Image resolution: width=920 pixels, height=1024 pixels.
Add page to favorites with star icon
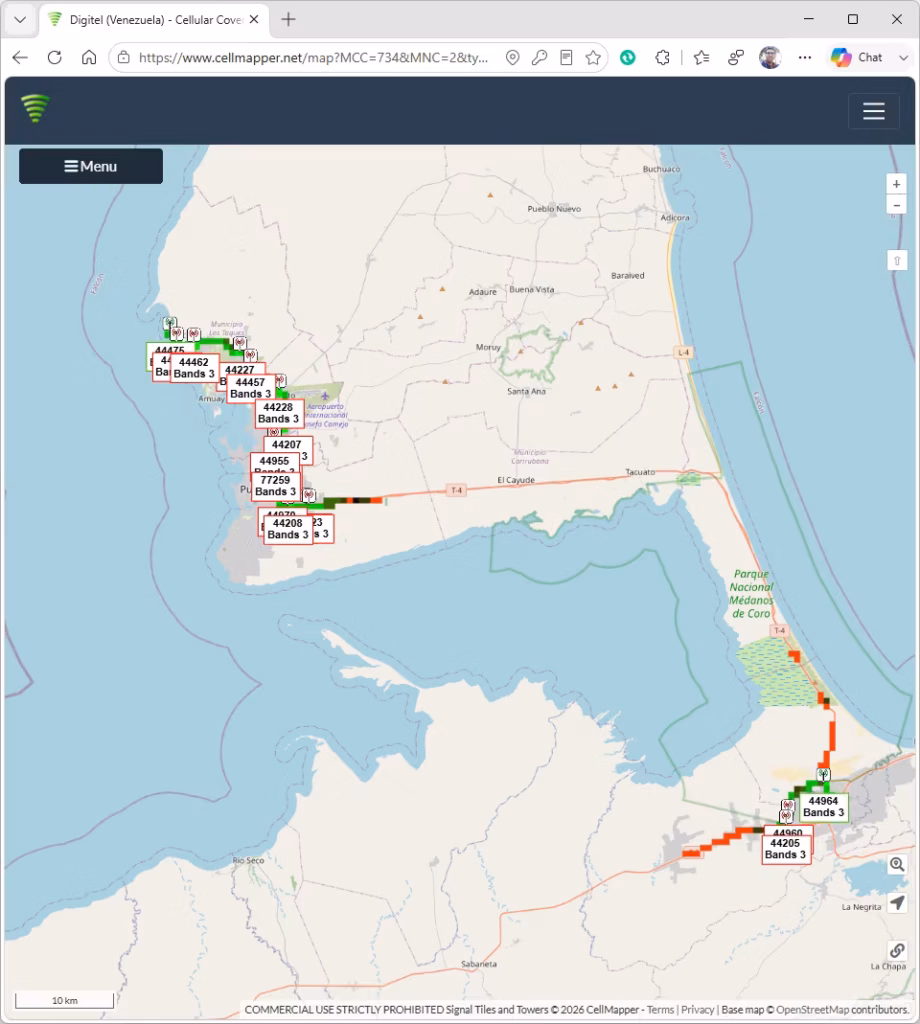593,57
